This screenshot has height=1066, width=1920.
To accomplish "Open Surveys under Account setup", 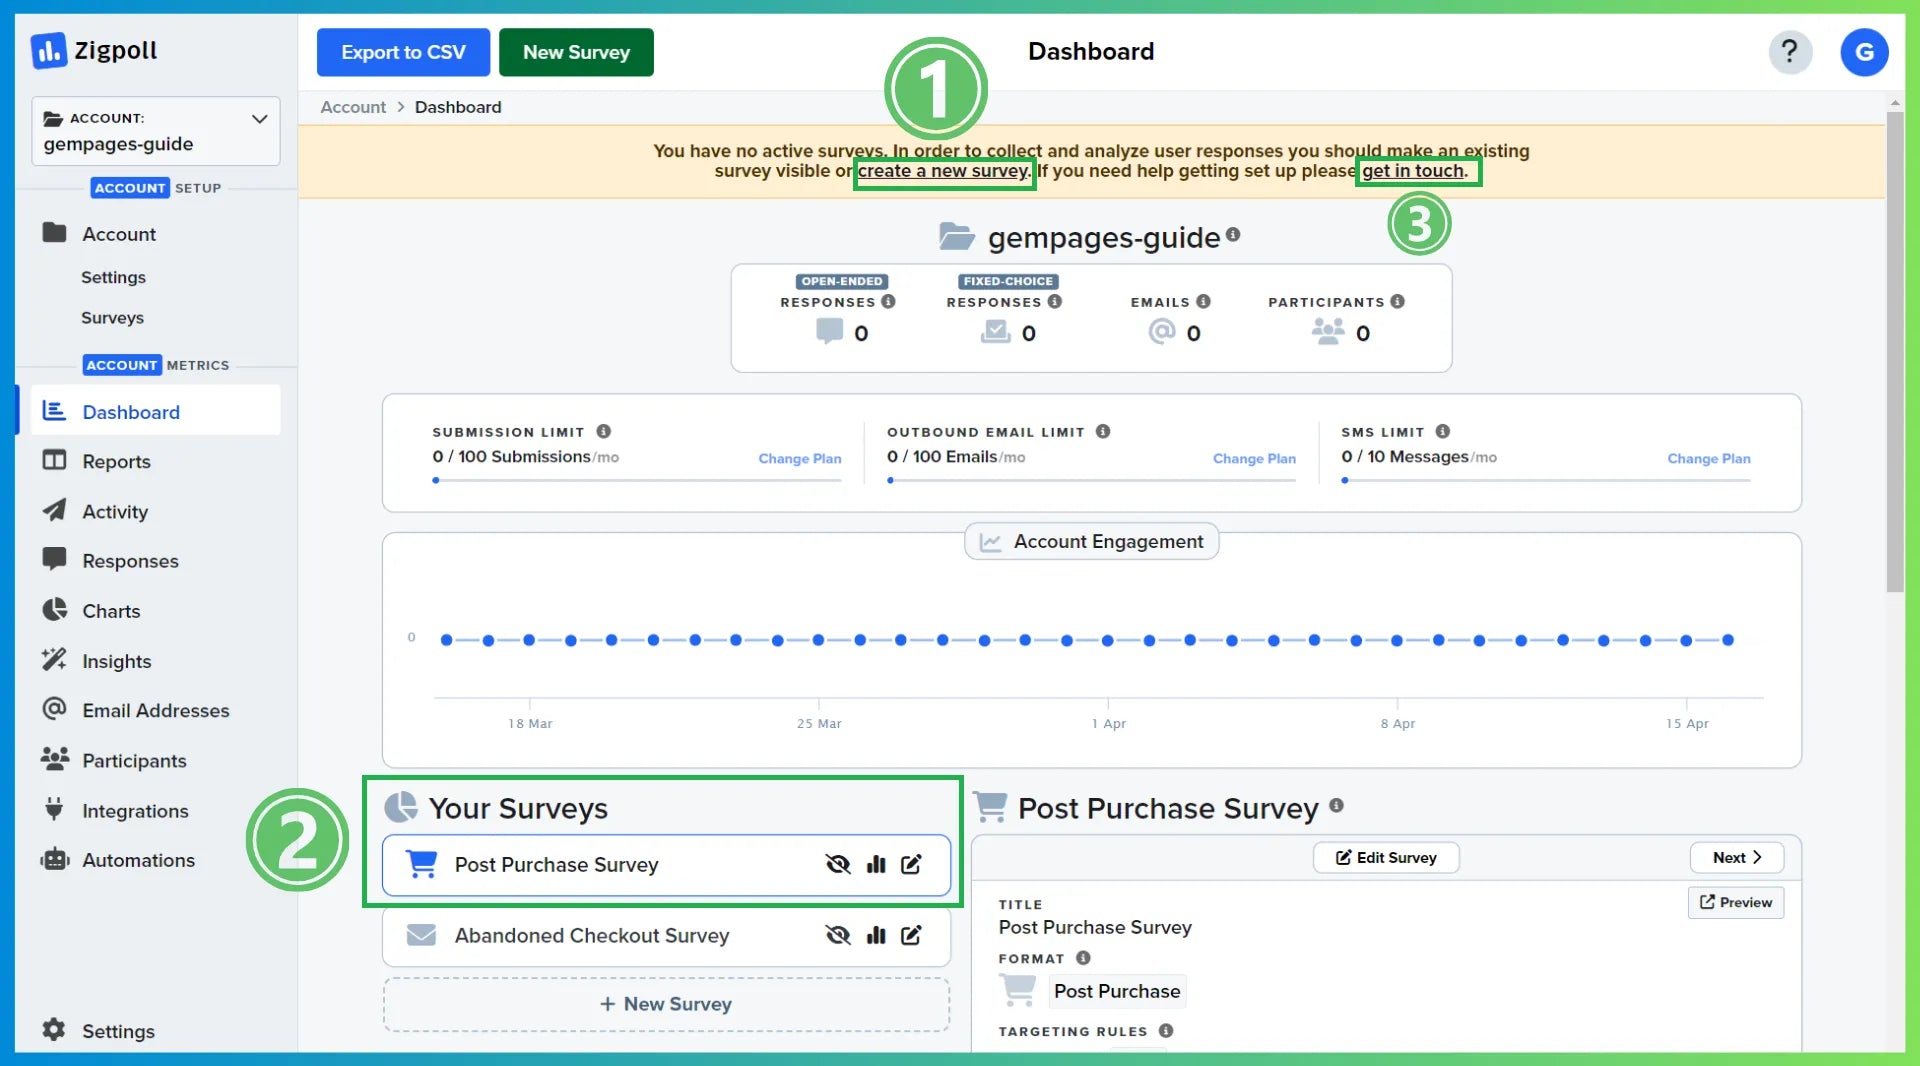I will 112,317.
